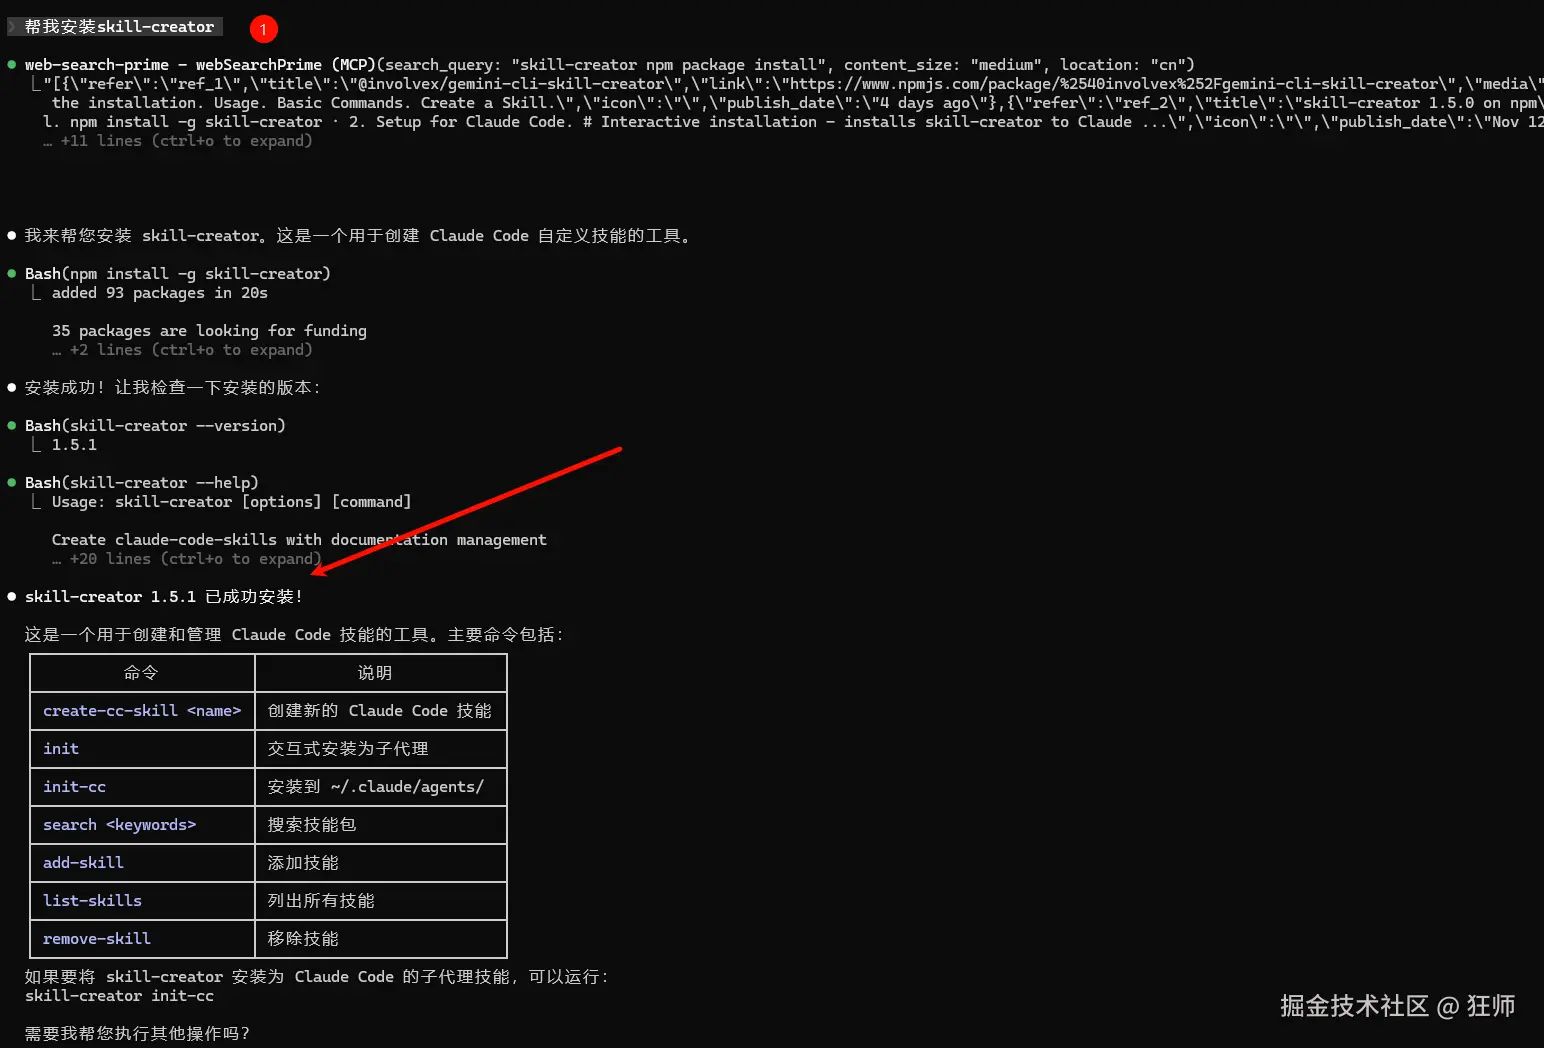Image resolution: width=1544 pixels, height=1048 pixels.
Task: Click "安装成功! 让我检查一下安装的版本:" message
Action: (x=172, y=388)
